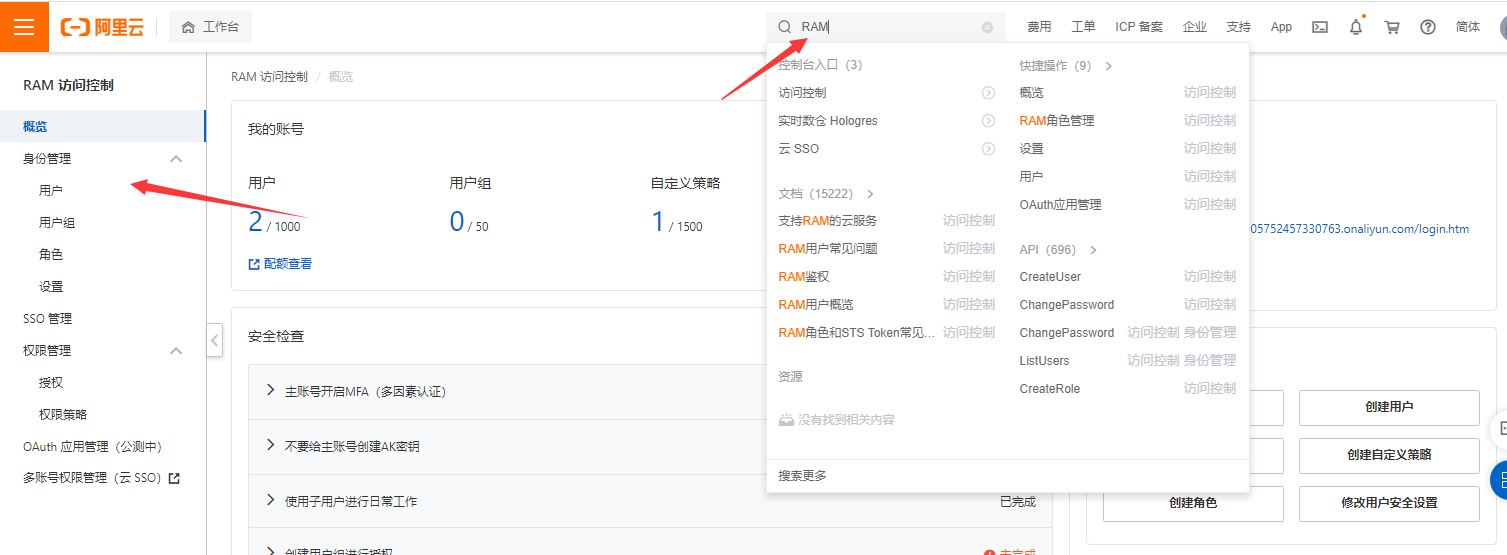Collapse the sidebar with the arrow handle
This screenshot has width=1507, height=555.
point(215,340)
